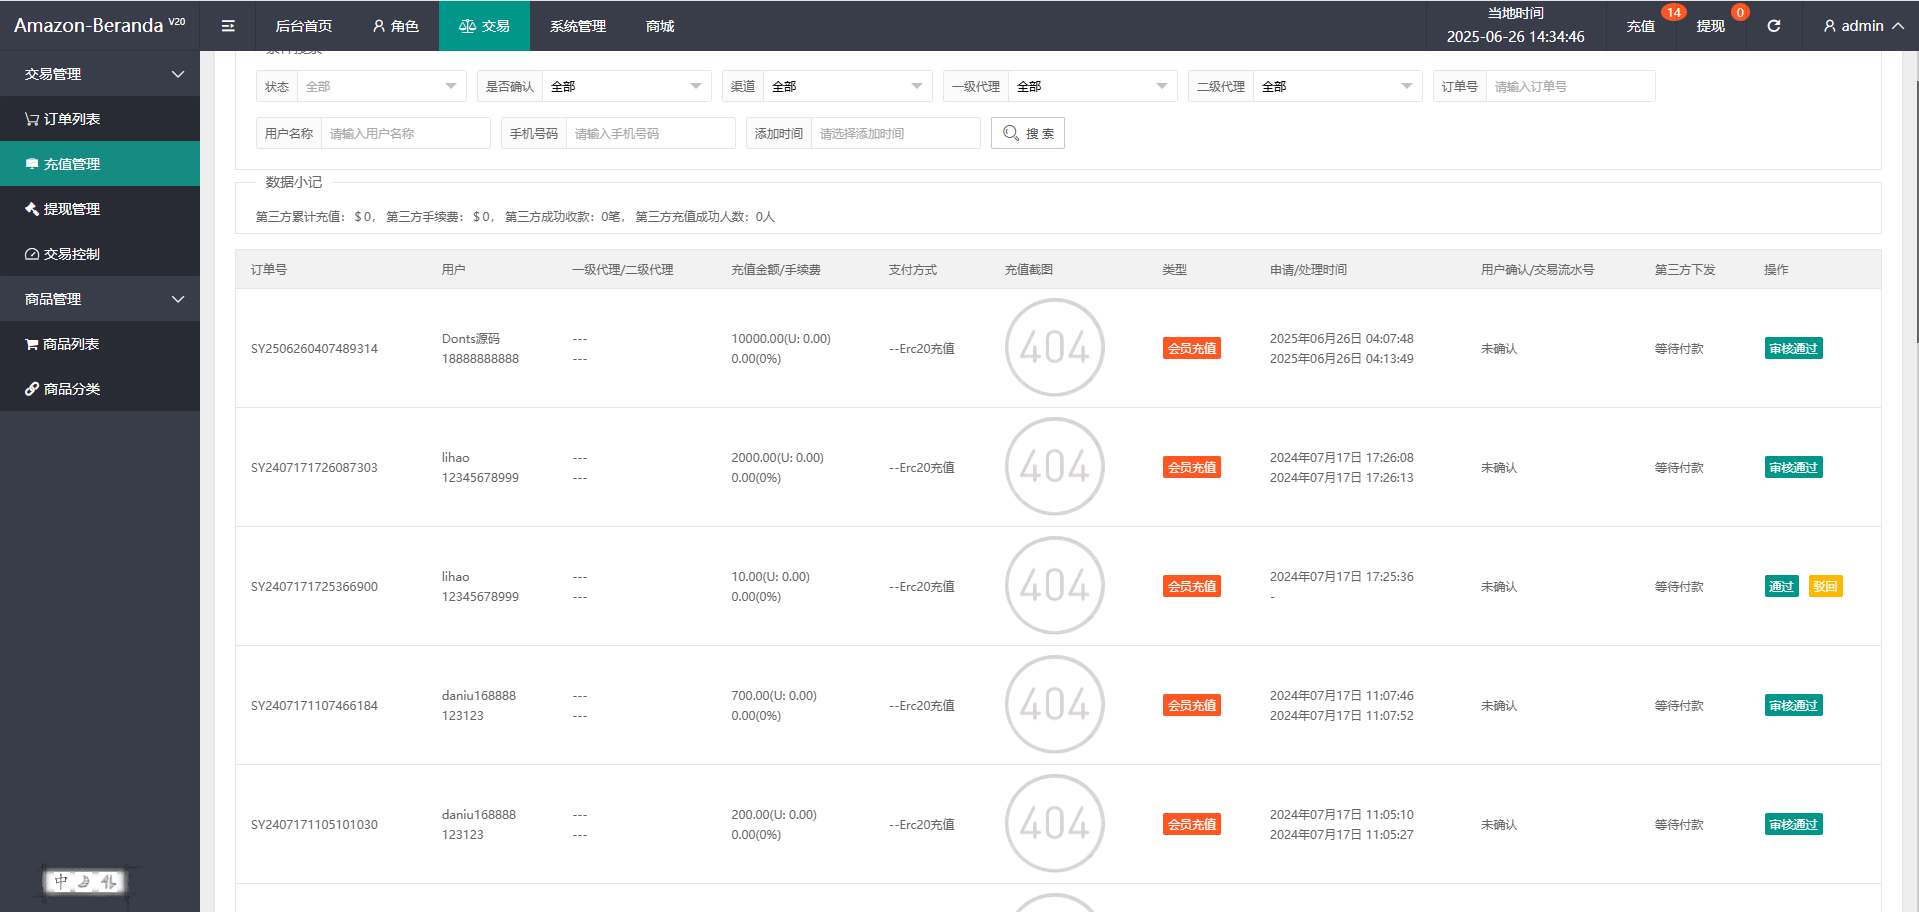Open 404 screenshot thumbnail for 200.00 recharge row

[1054, 824]
